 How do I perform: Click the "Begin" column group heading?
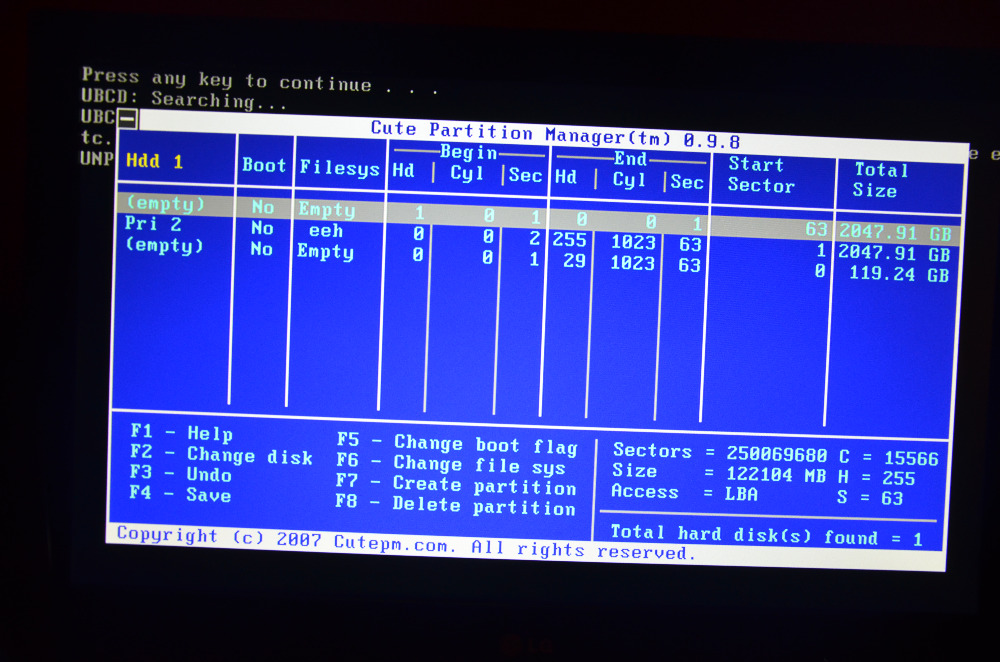[x=469, y=152]
